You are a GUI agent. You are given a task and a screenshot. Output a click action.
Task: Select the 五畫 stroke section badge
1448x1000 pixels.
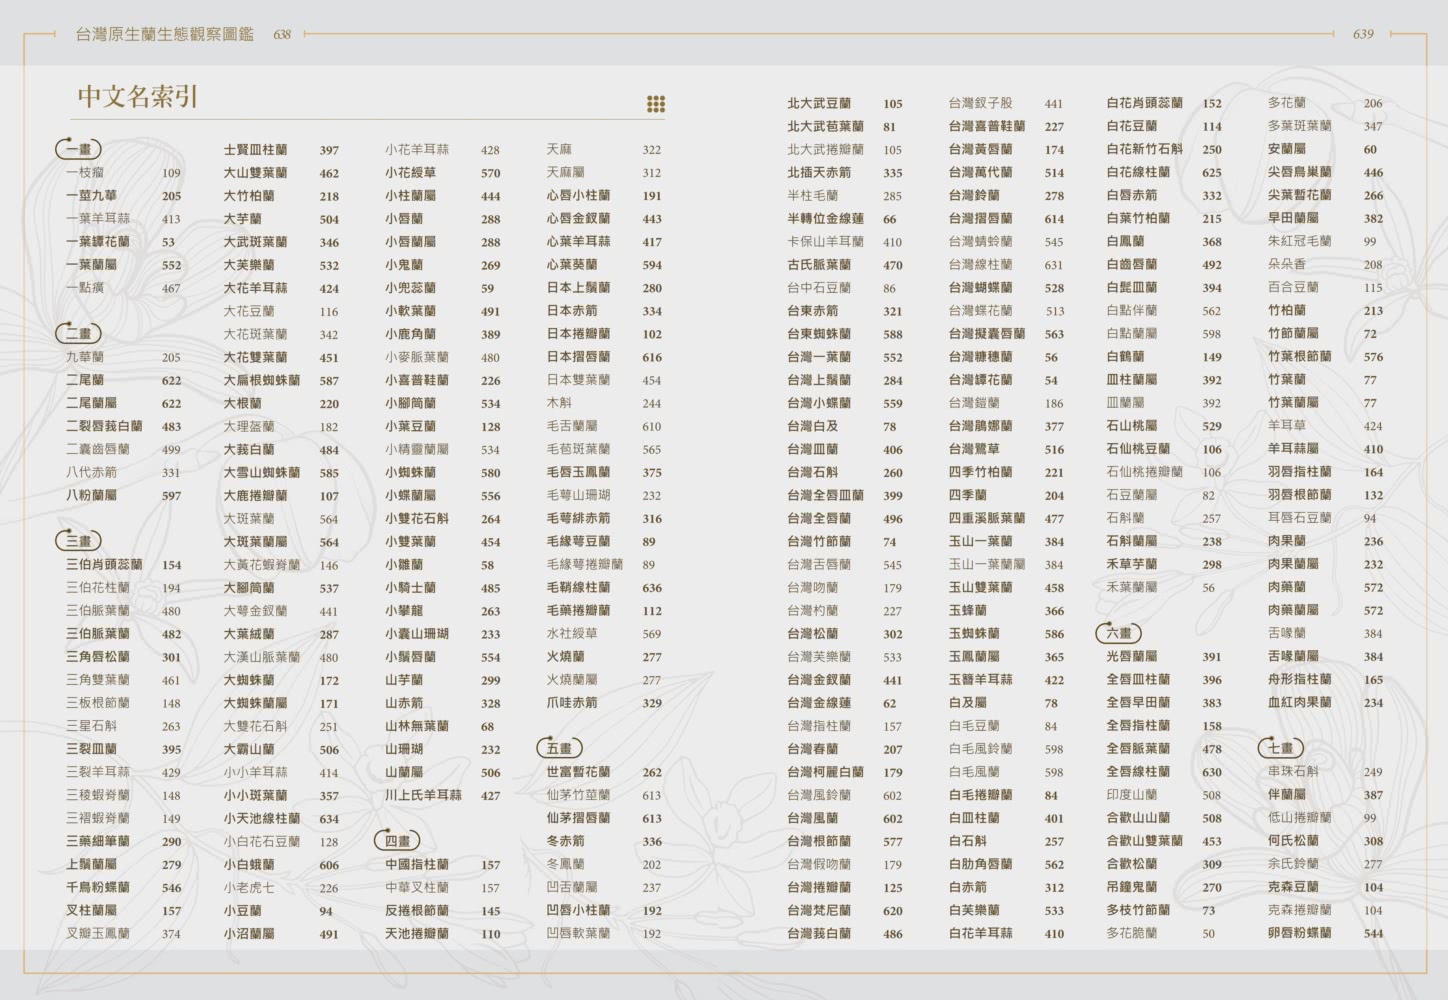coord(559,748)
